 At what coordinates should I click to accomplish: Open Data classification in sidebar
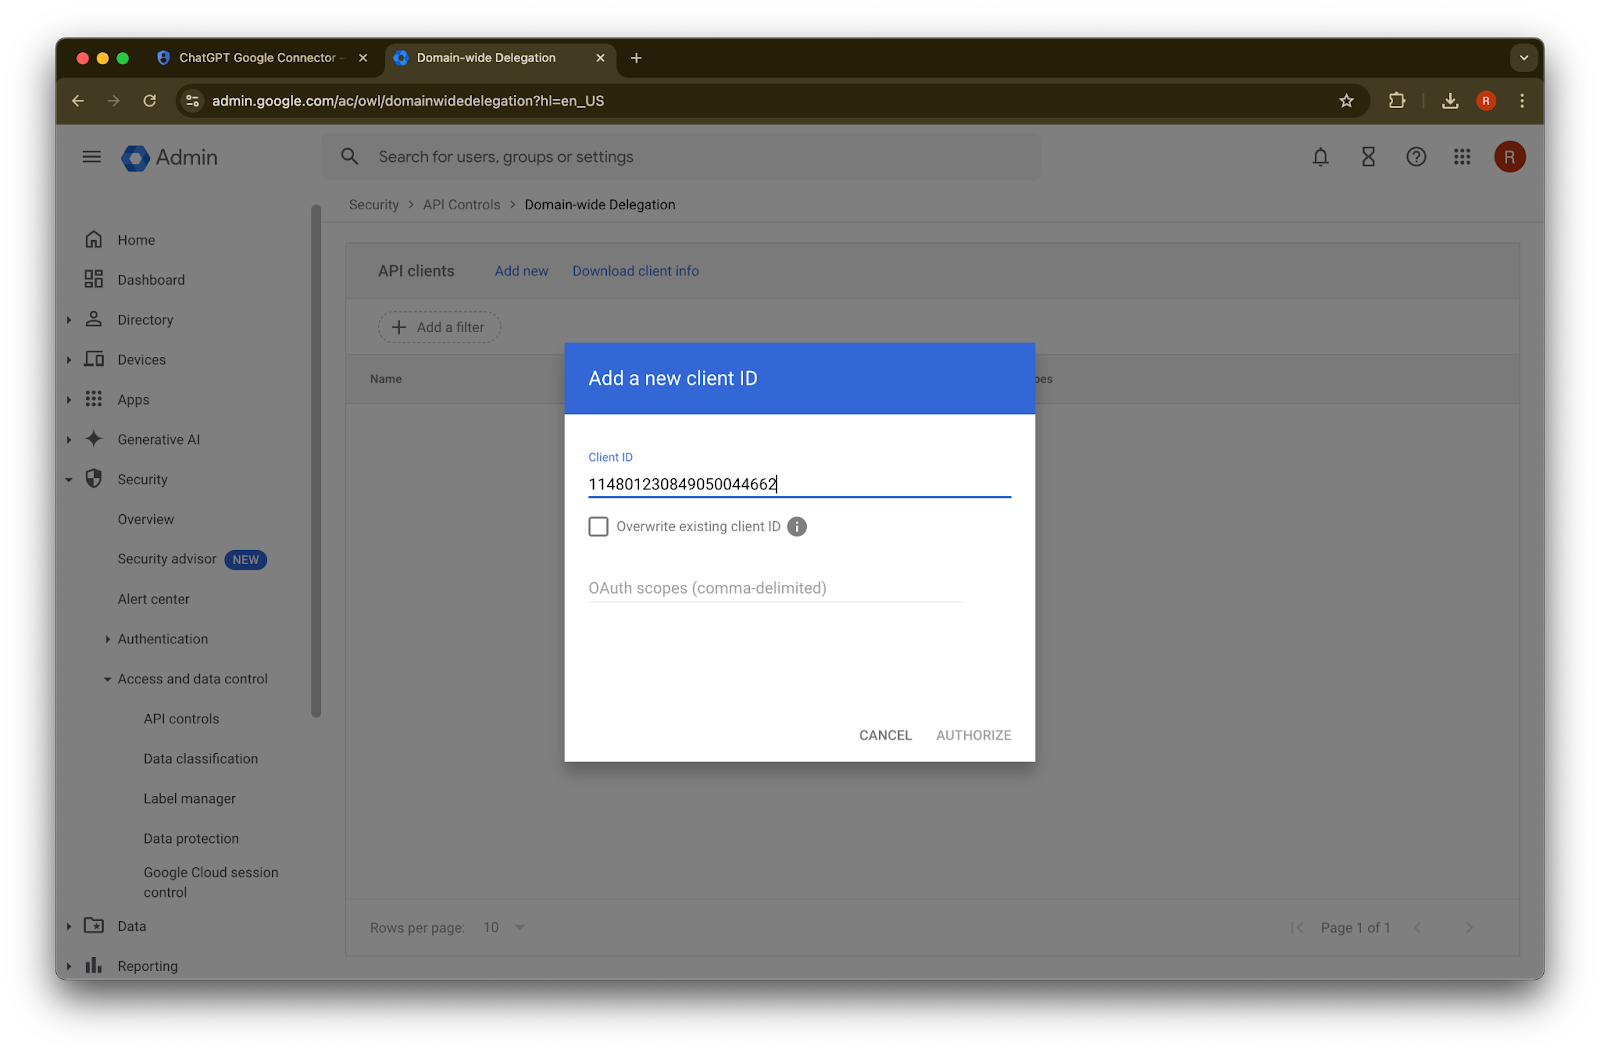click(201, 759)
